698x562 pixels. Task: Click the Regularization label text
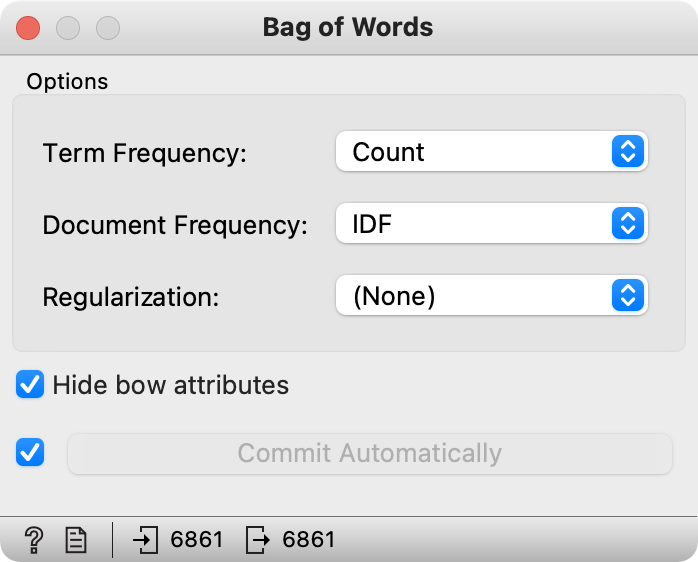click(130, 297)
